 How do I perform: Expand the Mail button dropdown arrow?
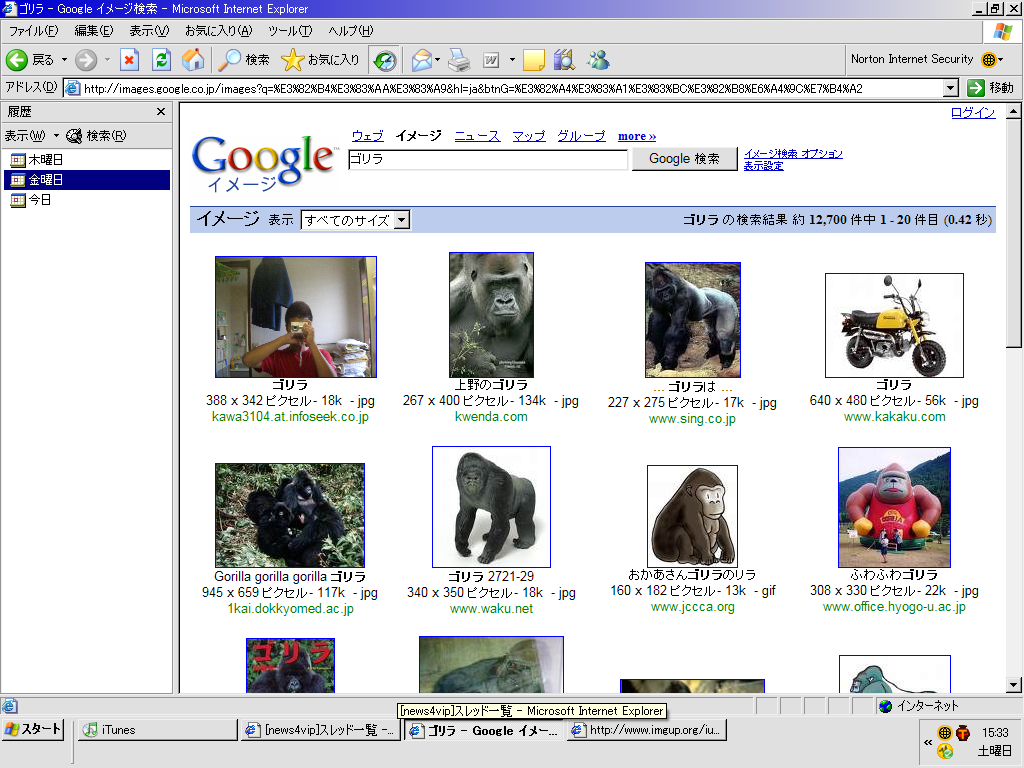(x=438, y=60)
